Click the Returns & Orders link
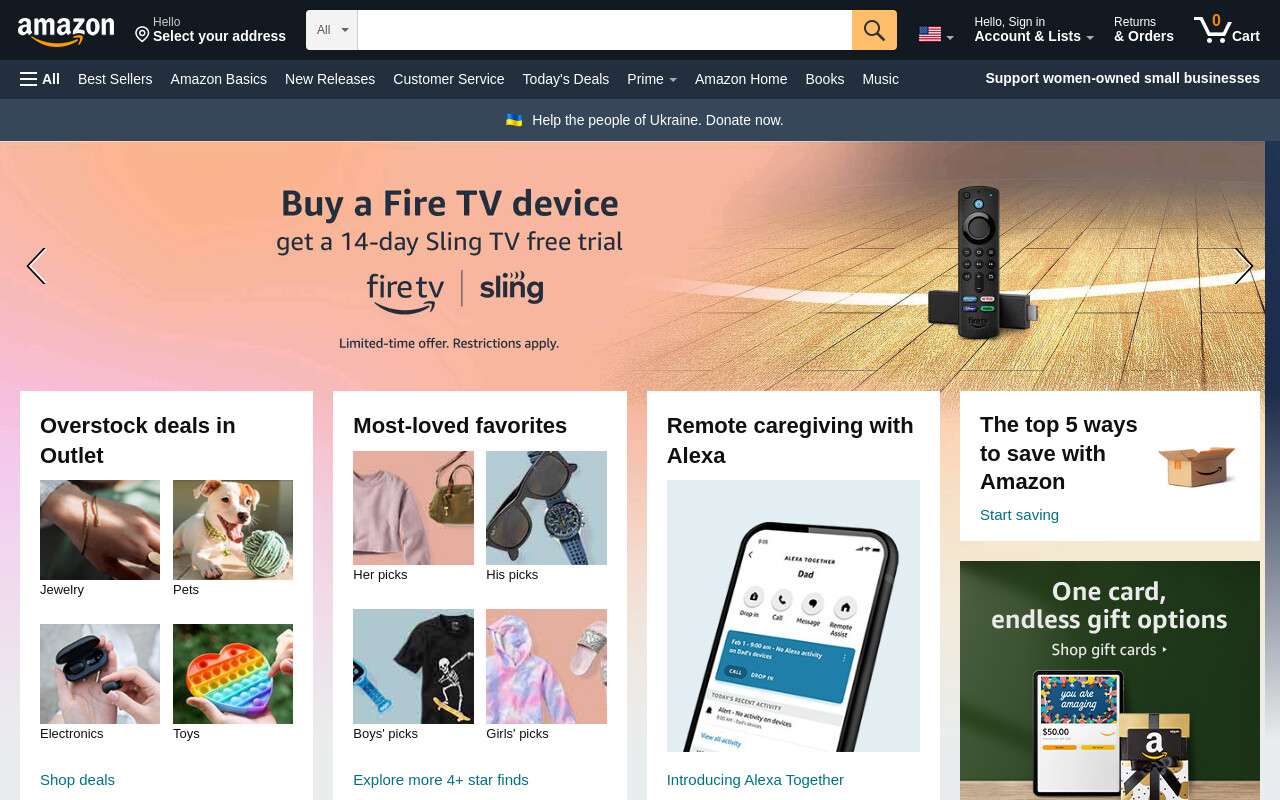The height and width of the screenshot is (800, 1280). 1144,30
